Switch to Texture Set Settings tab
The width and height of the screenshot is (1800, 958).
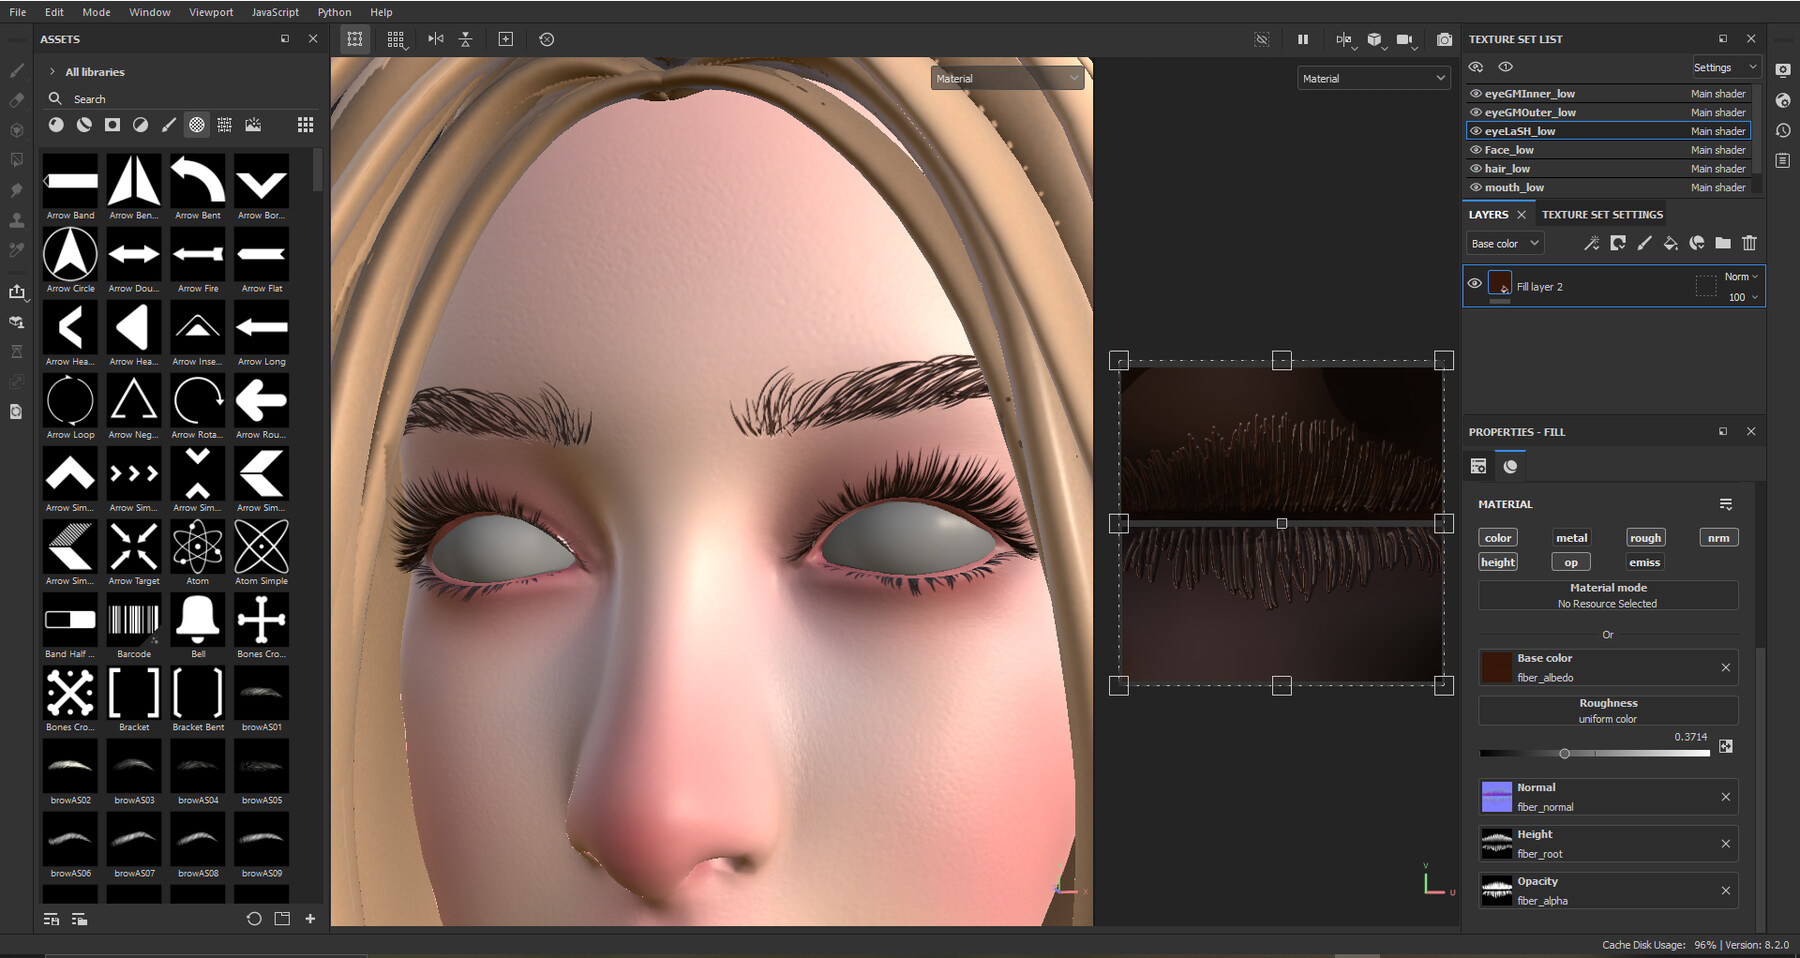click(x=1602, y=215)
